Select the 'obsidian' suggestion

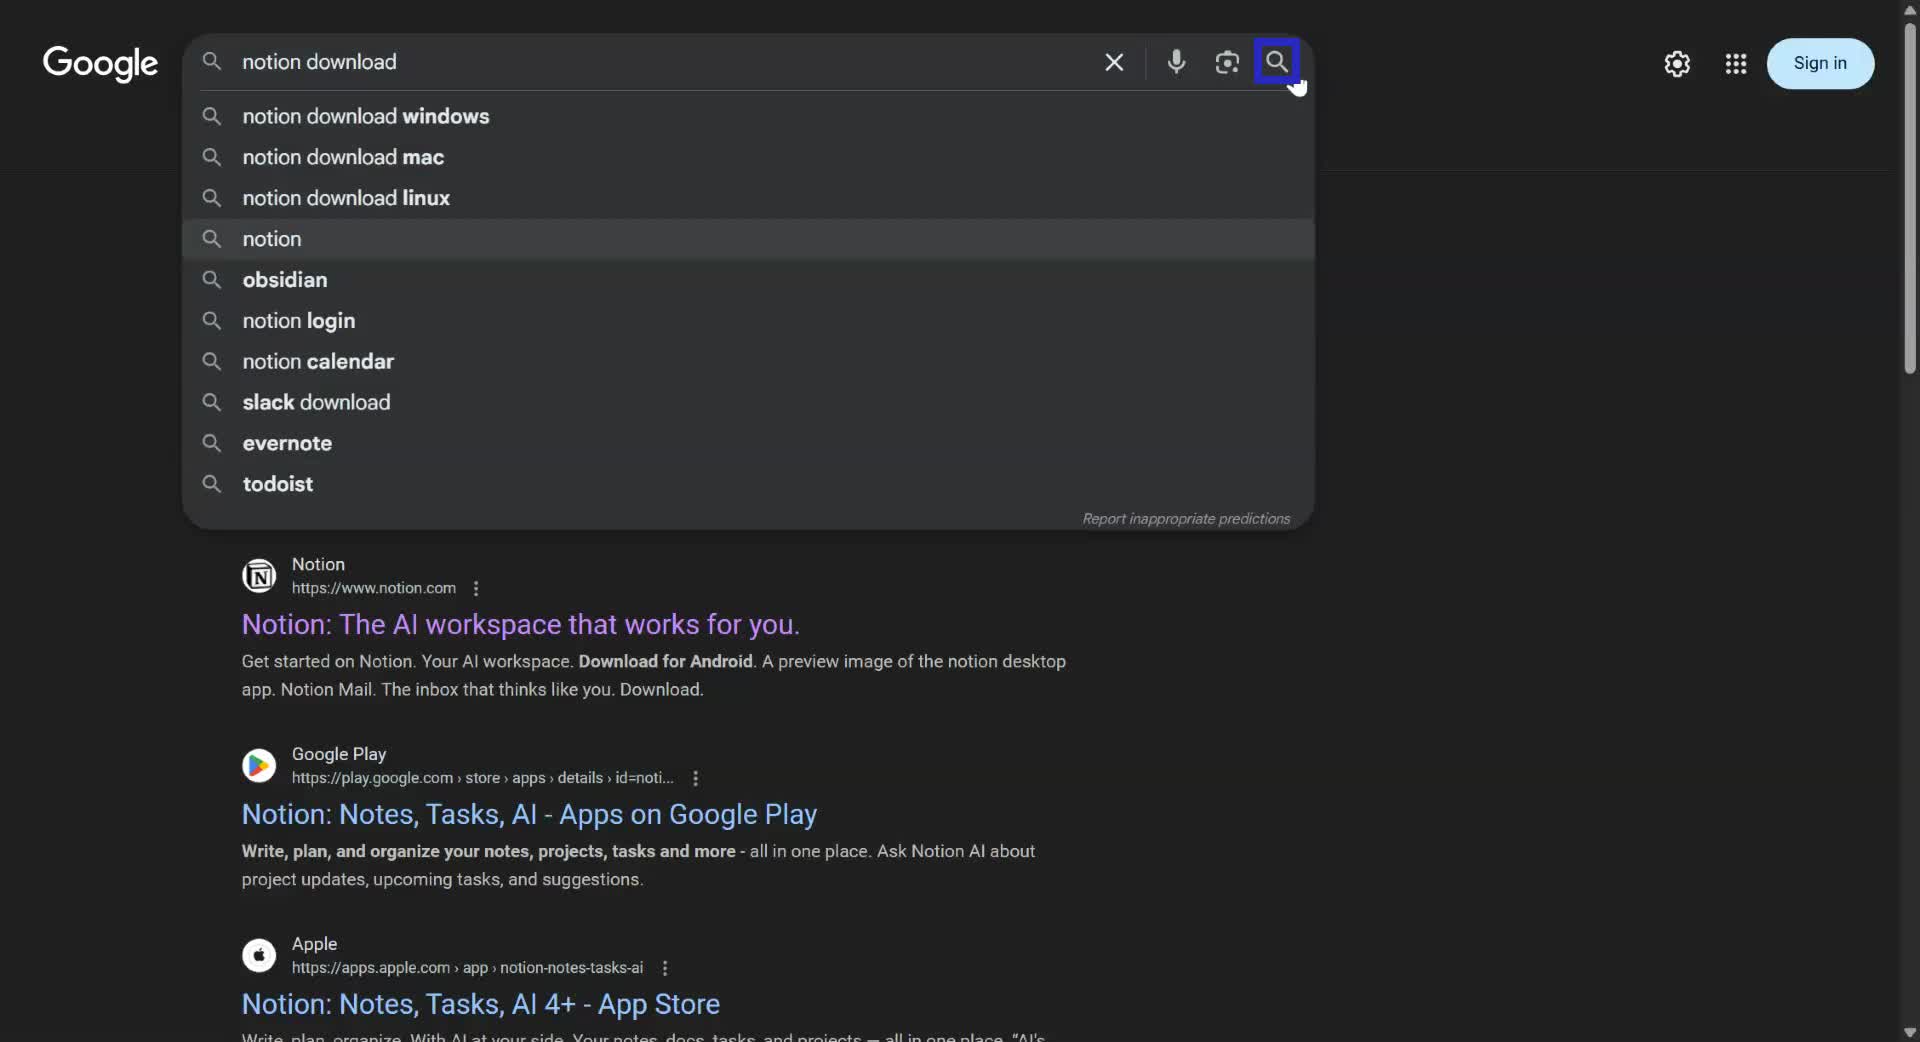point(285,280)
